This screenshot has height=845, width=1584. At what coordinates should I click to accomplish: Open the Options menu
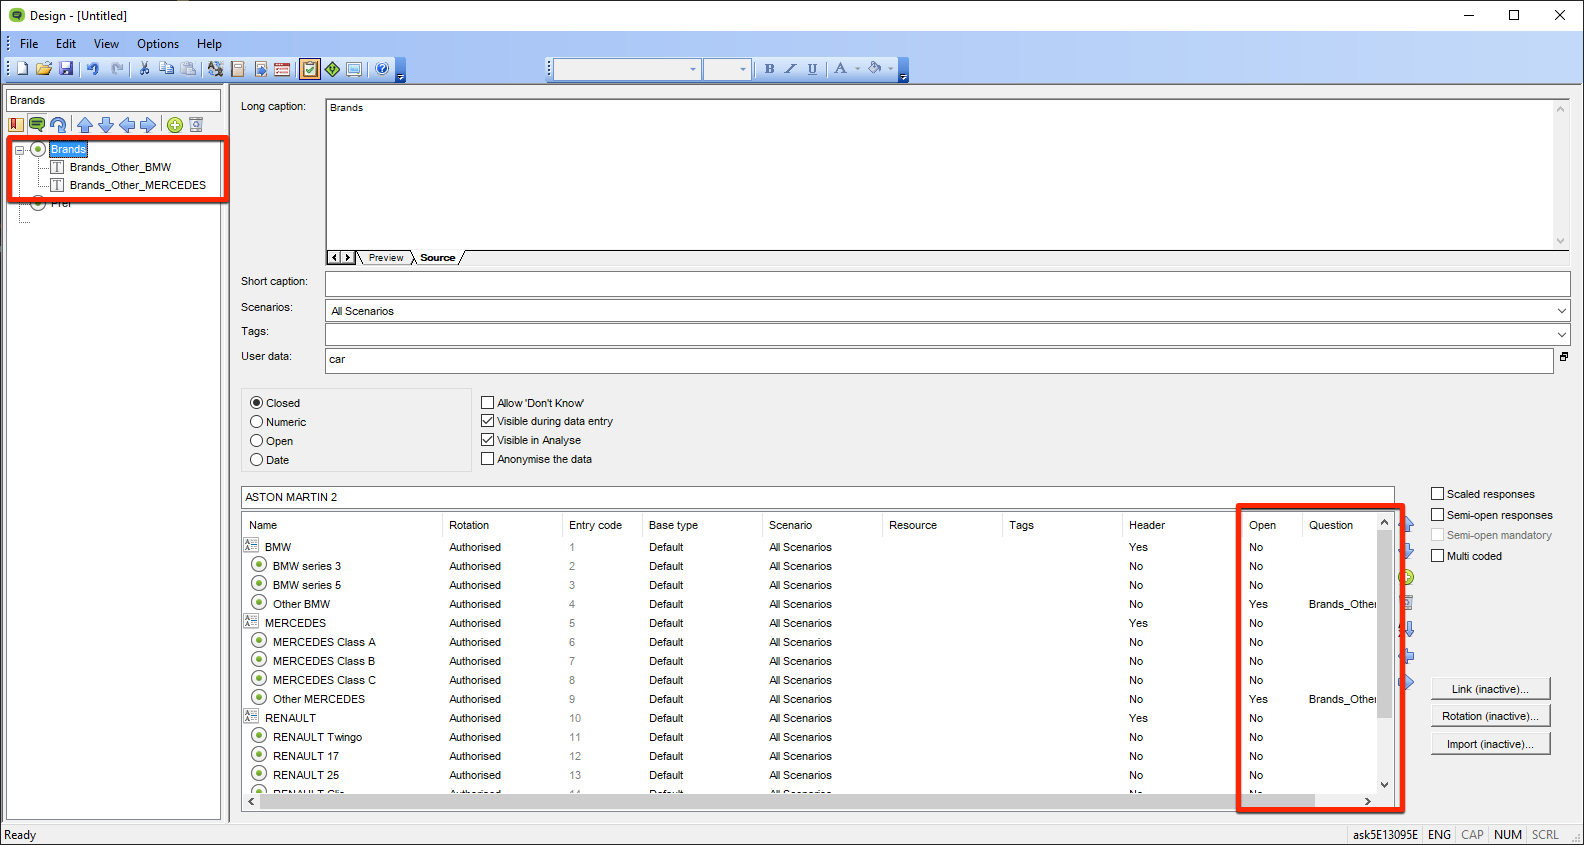coord(158,44)
